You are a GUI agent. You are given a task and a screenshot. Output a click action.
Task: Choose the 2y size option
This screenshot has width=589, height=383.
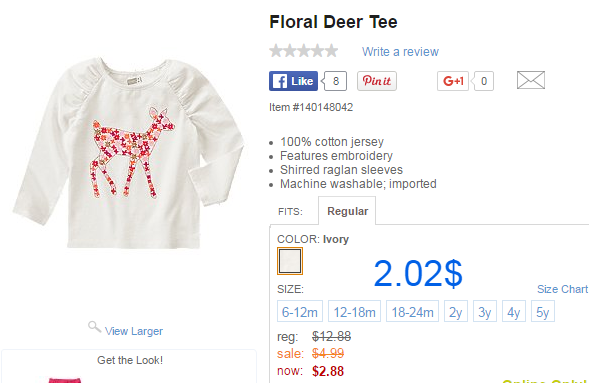click(456, 311)
